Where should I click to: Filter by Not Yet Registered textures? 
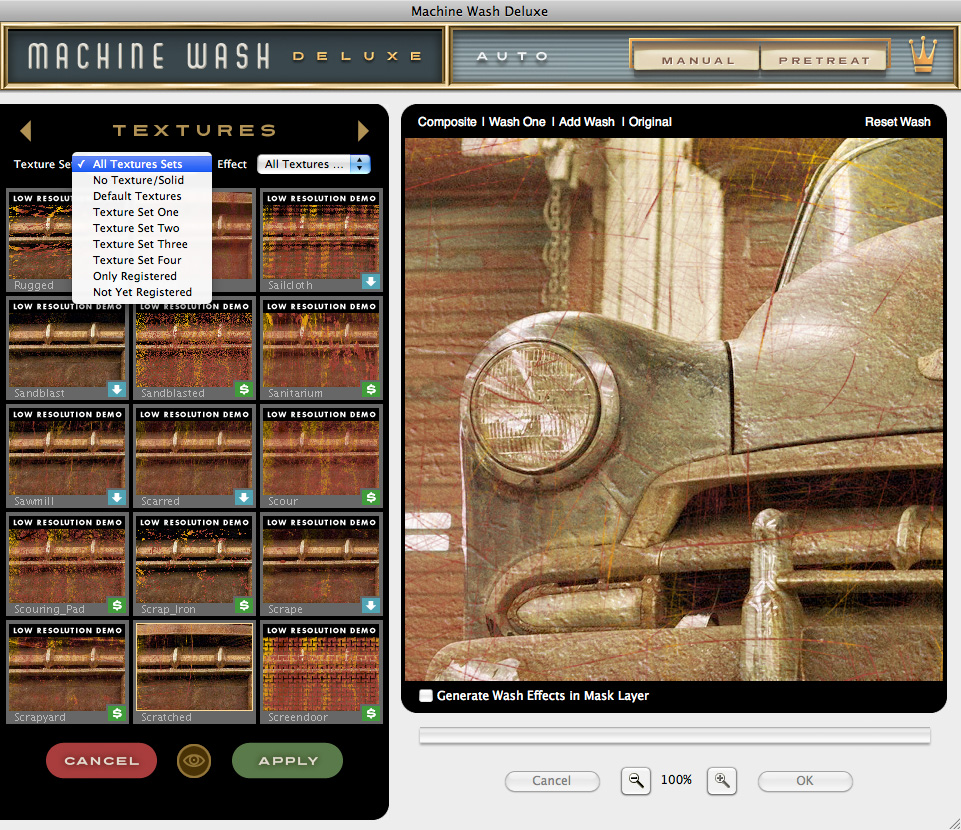(x=142, y=292)
